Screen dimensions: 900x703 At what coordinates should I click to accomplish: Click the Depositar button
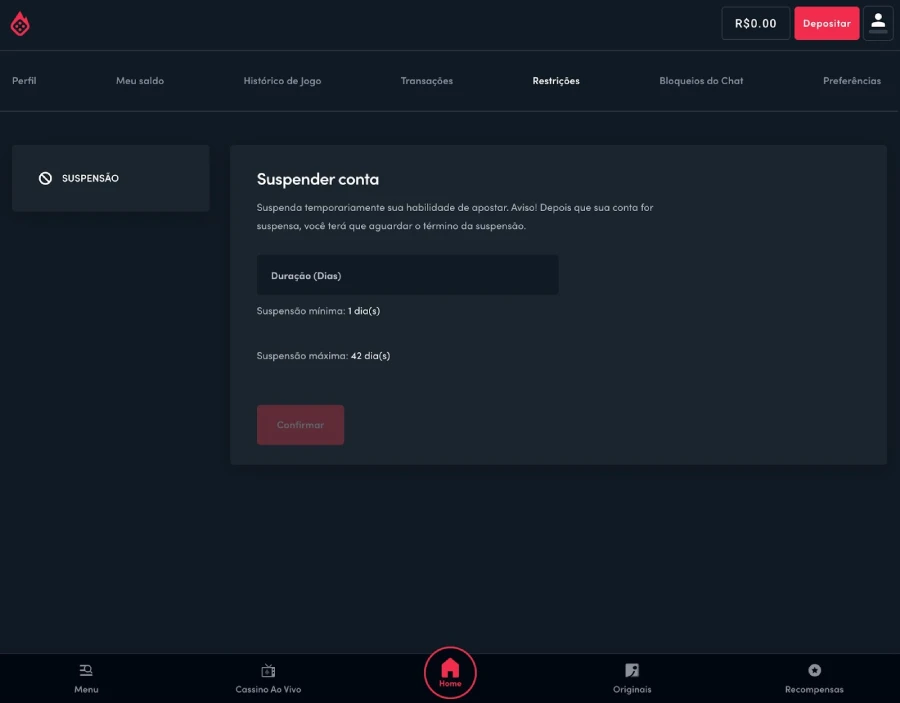point(827,23)
